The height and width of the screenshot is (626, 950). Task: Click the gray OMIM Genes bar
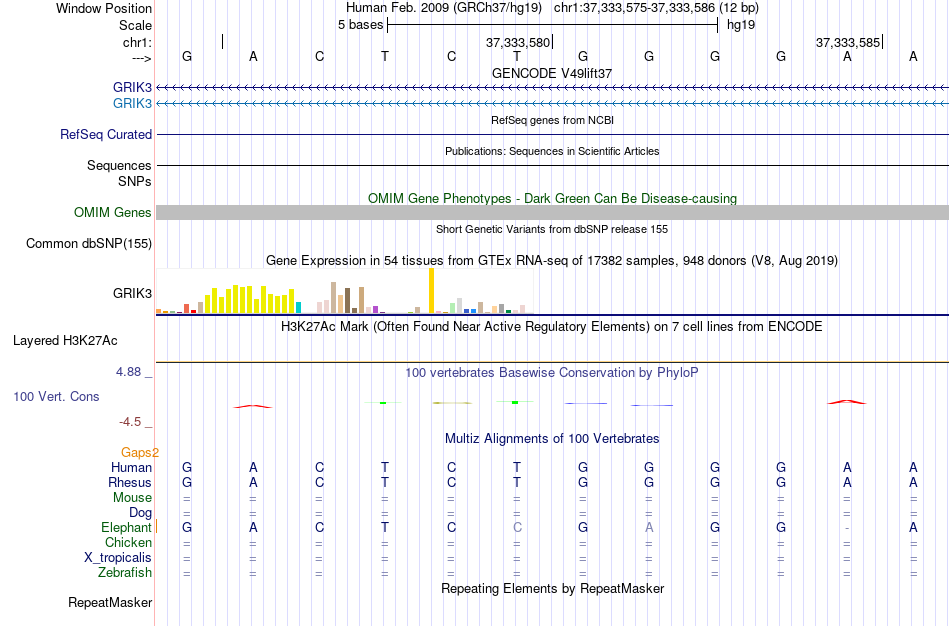(x=552, y=212)
